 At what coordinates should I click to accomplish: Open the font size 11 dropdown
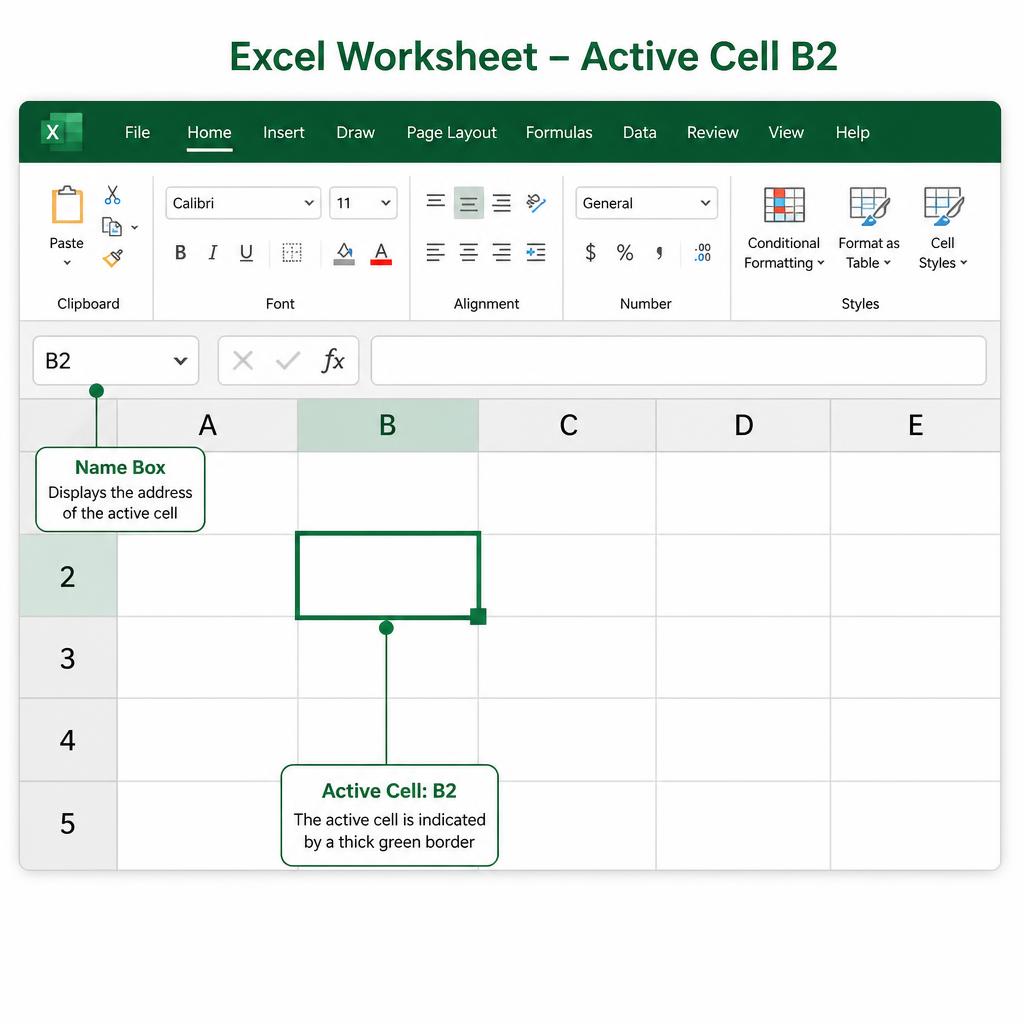pos(363,203)
